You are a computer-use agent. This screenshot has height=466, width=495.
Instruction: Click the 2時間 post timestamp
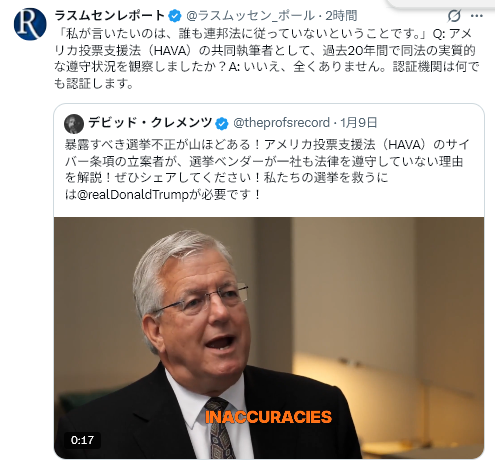(341, 16)
